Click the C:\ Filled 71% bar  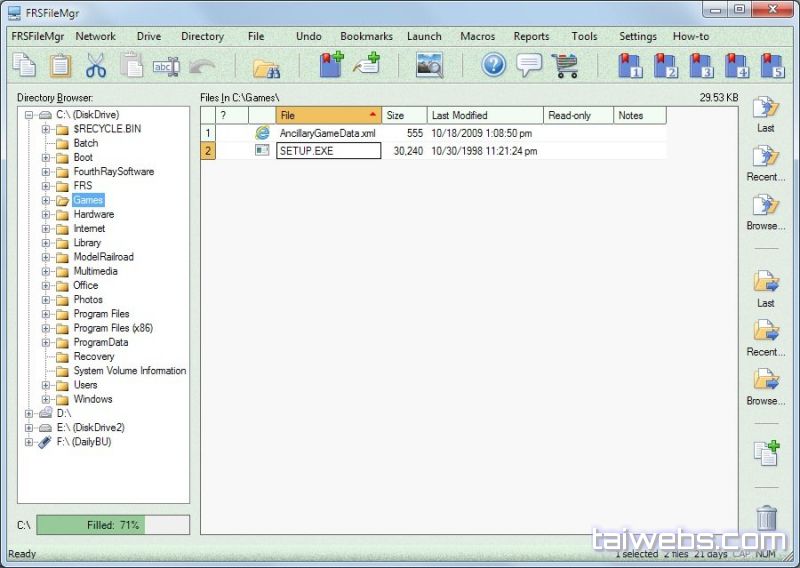(112, 525)
